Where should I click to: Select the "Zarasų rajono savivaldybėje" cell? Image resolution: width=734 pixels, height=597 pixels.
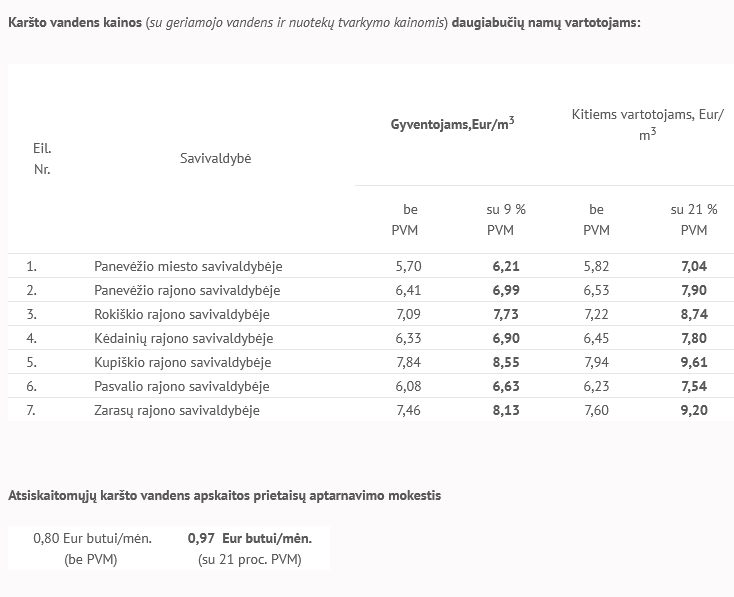(x=177, y=410)
